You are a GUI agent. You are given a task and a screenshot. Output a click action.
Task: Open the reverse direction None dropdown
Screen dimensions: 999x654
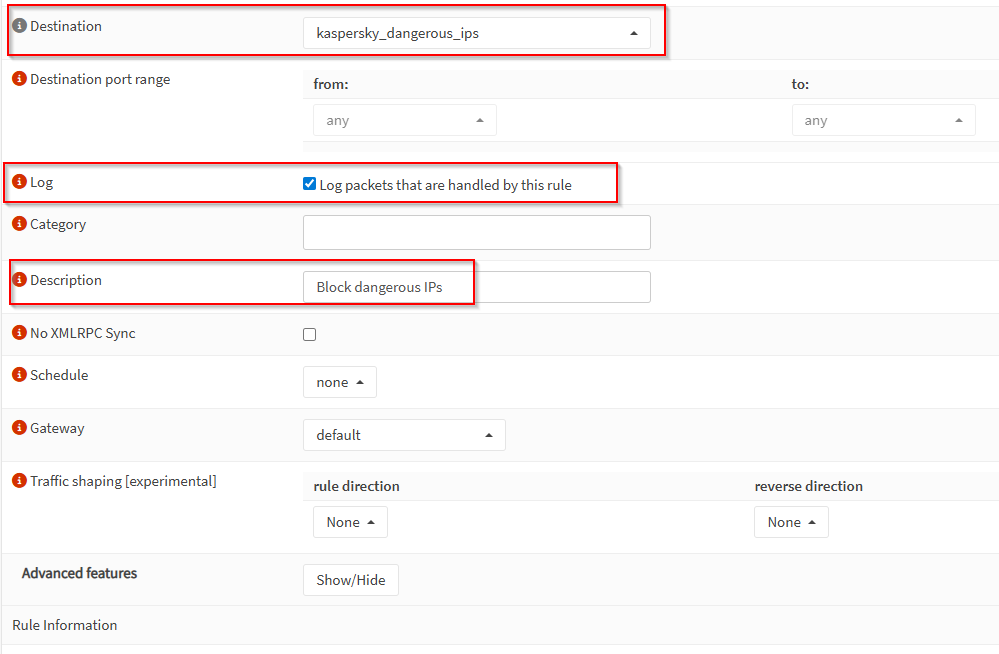pyautogui.click(x=791, y=522)
